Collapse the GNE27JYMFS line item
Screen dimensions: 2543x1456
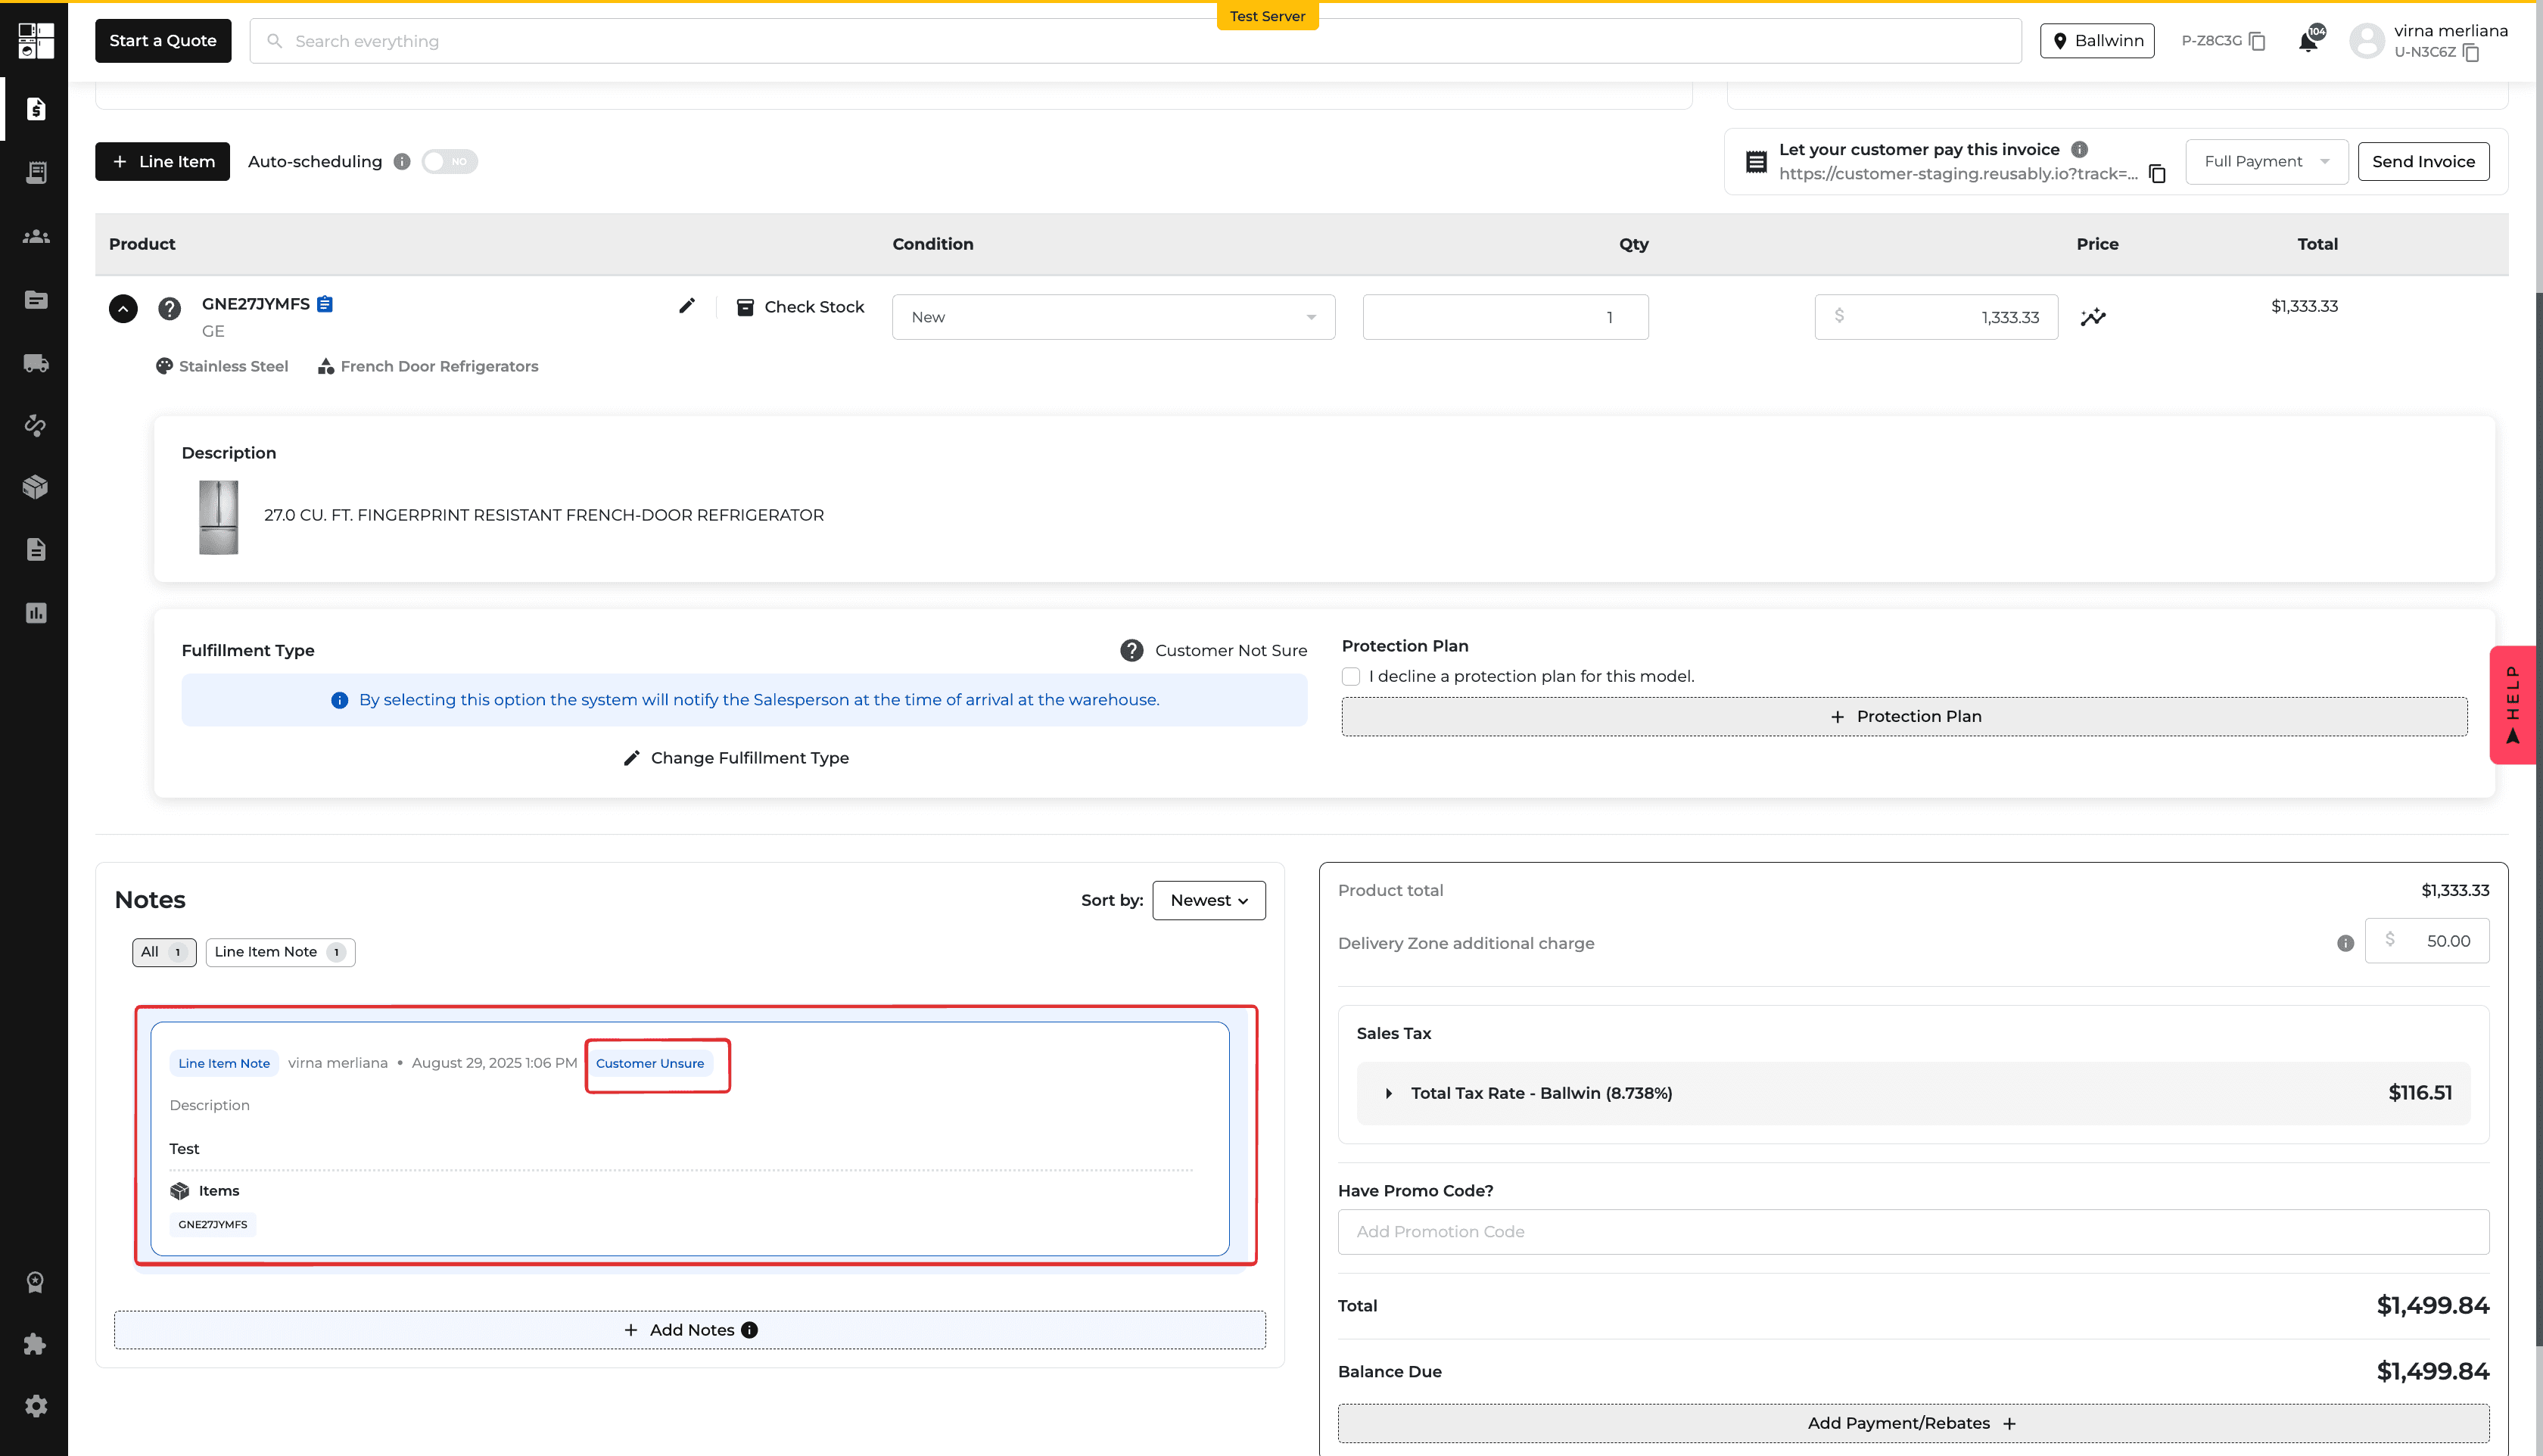point(123,308)
